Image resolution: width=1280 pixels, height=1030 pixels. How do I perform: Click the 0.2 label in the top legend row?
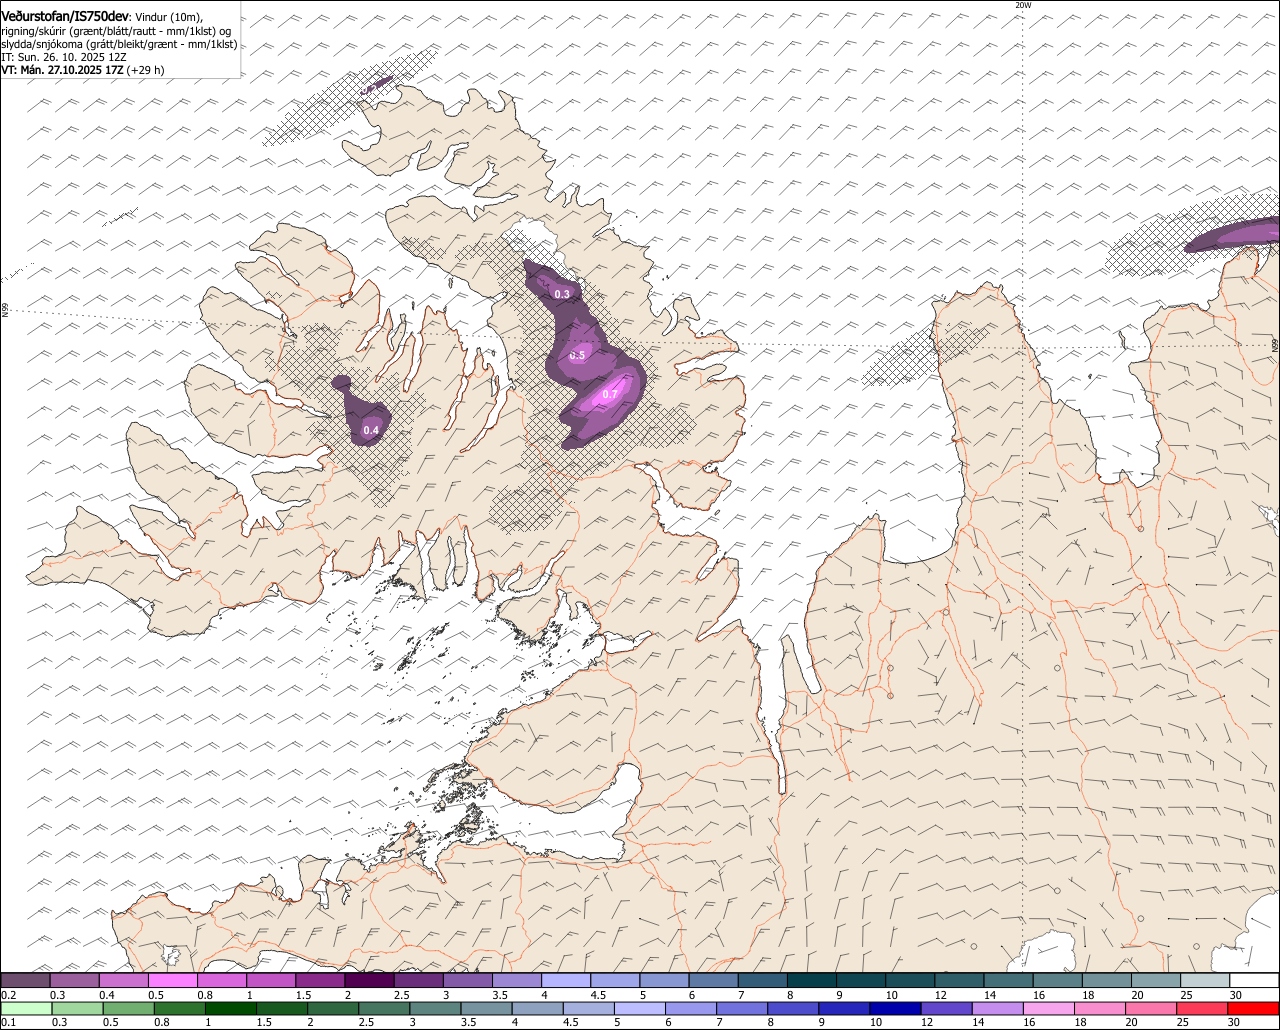pyautogui.click(x=8, y=995)
